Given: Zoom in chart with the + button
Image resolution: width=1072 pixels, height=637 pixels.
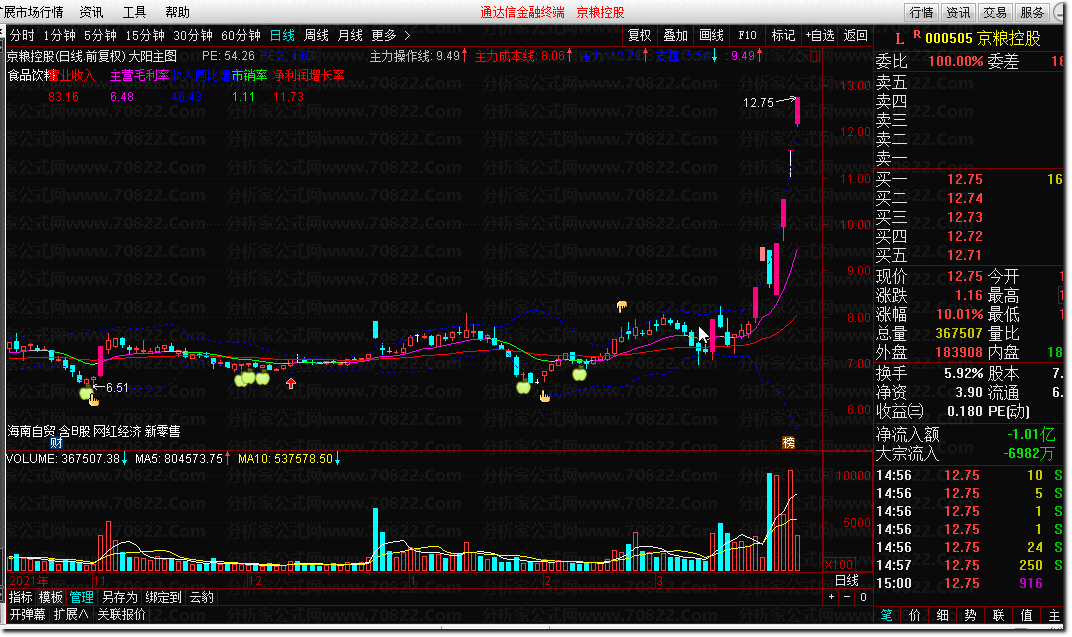Looking at the screenshot, I should pyautogui.click(x=831, y=597).
